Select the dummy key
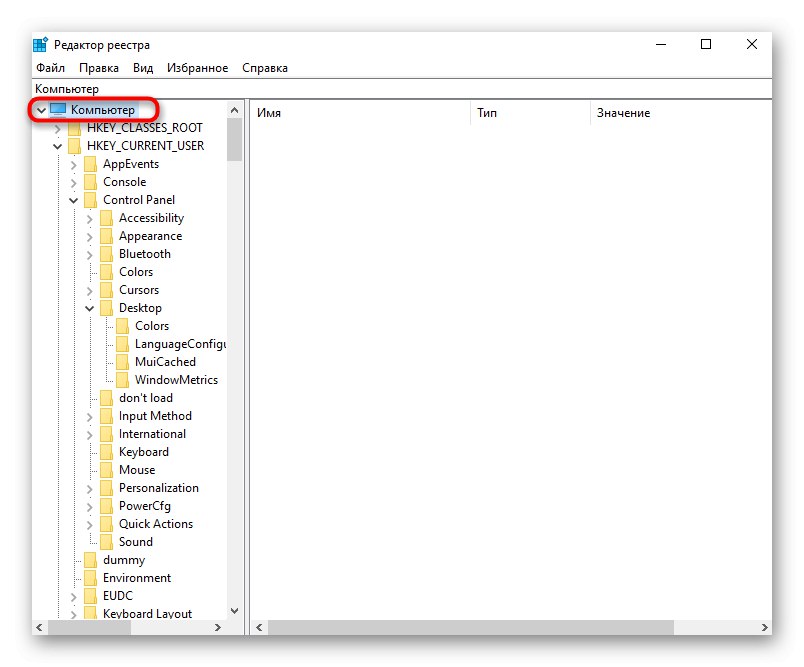This screenshot has height=667, width=804. coord(124,560)
